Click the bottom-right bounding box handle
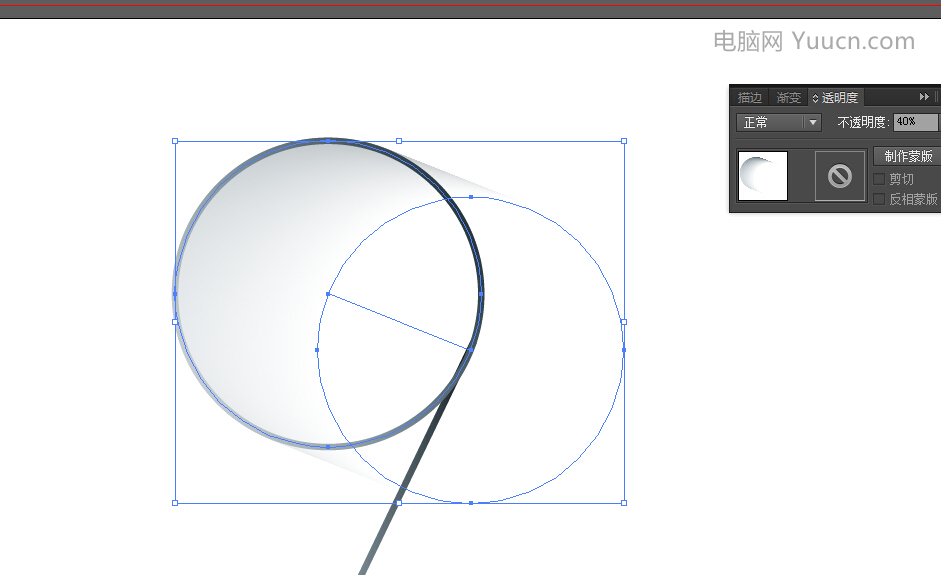Viewport: 941px width, 575px height. tap(624, 503)
